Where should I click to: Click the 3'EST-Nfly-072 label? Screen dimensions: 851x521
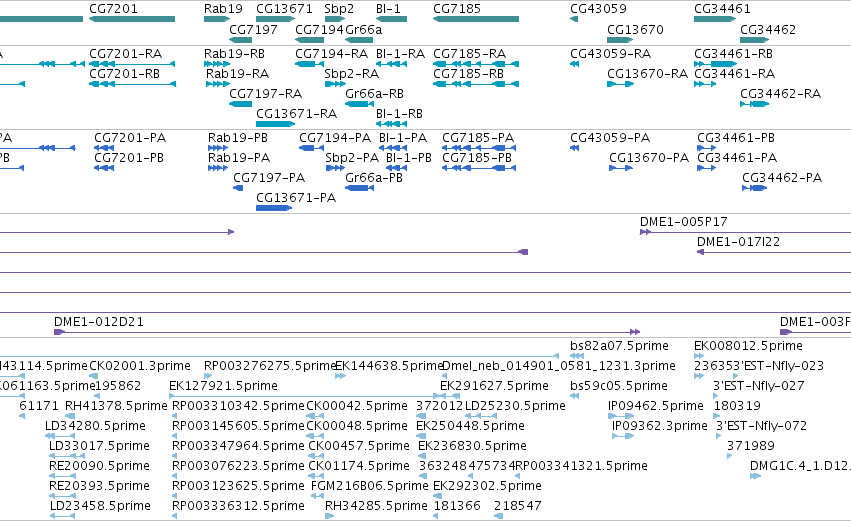[x=761, y=427]
